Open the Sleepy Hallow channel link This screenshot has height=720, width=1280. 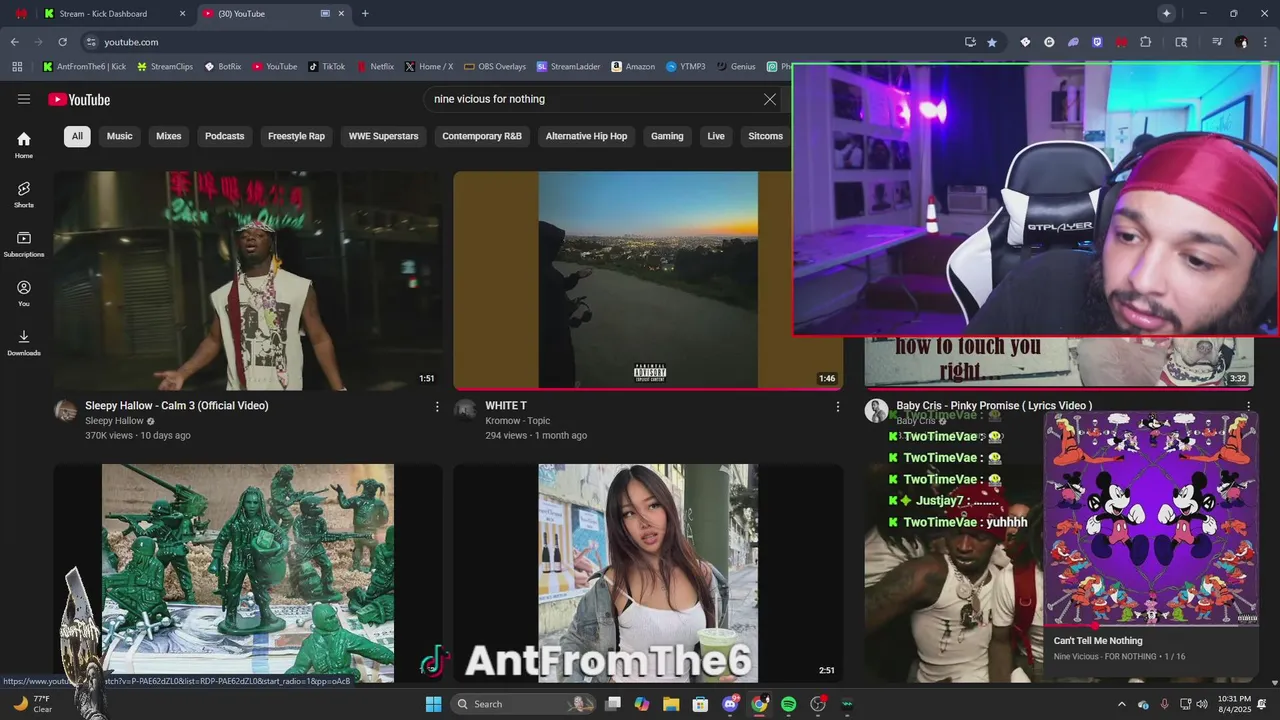coord(114,421)
